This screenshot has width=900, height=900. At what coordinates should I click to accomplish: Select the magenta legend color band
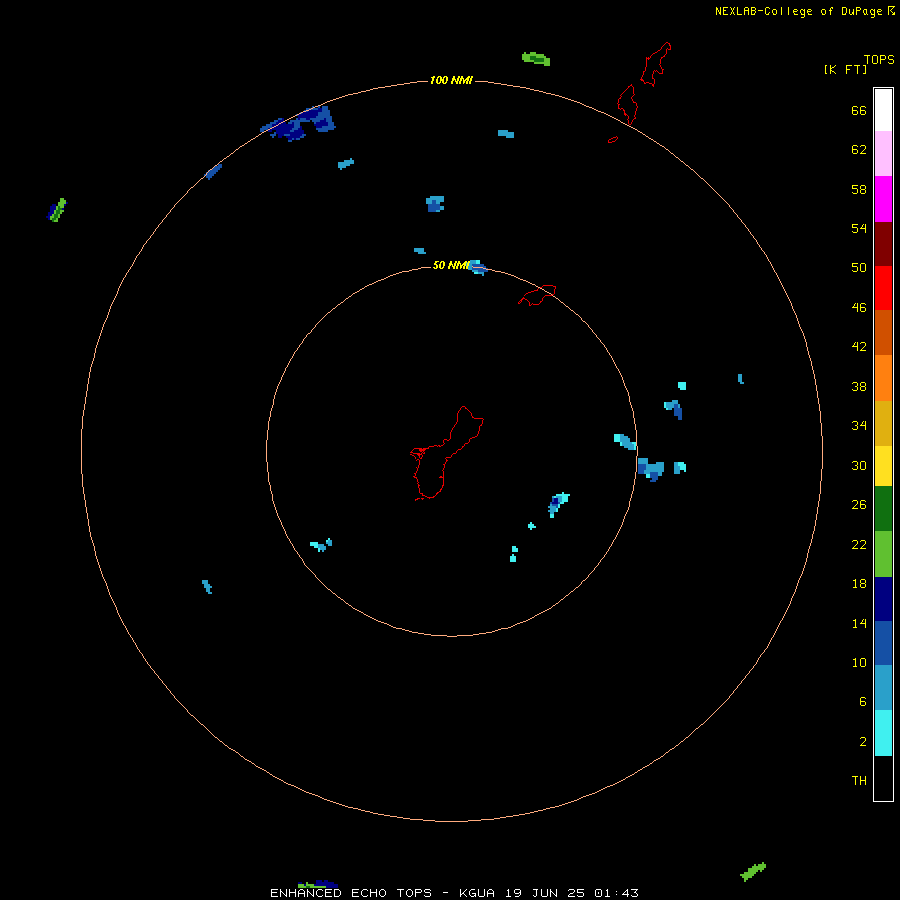point(883,199)
